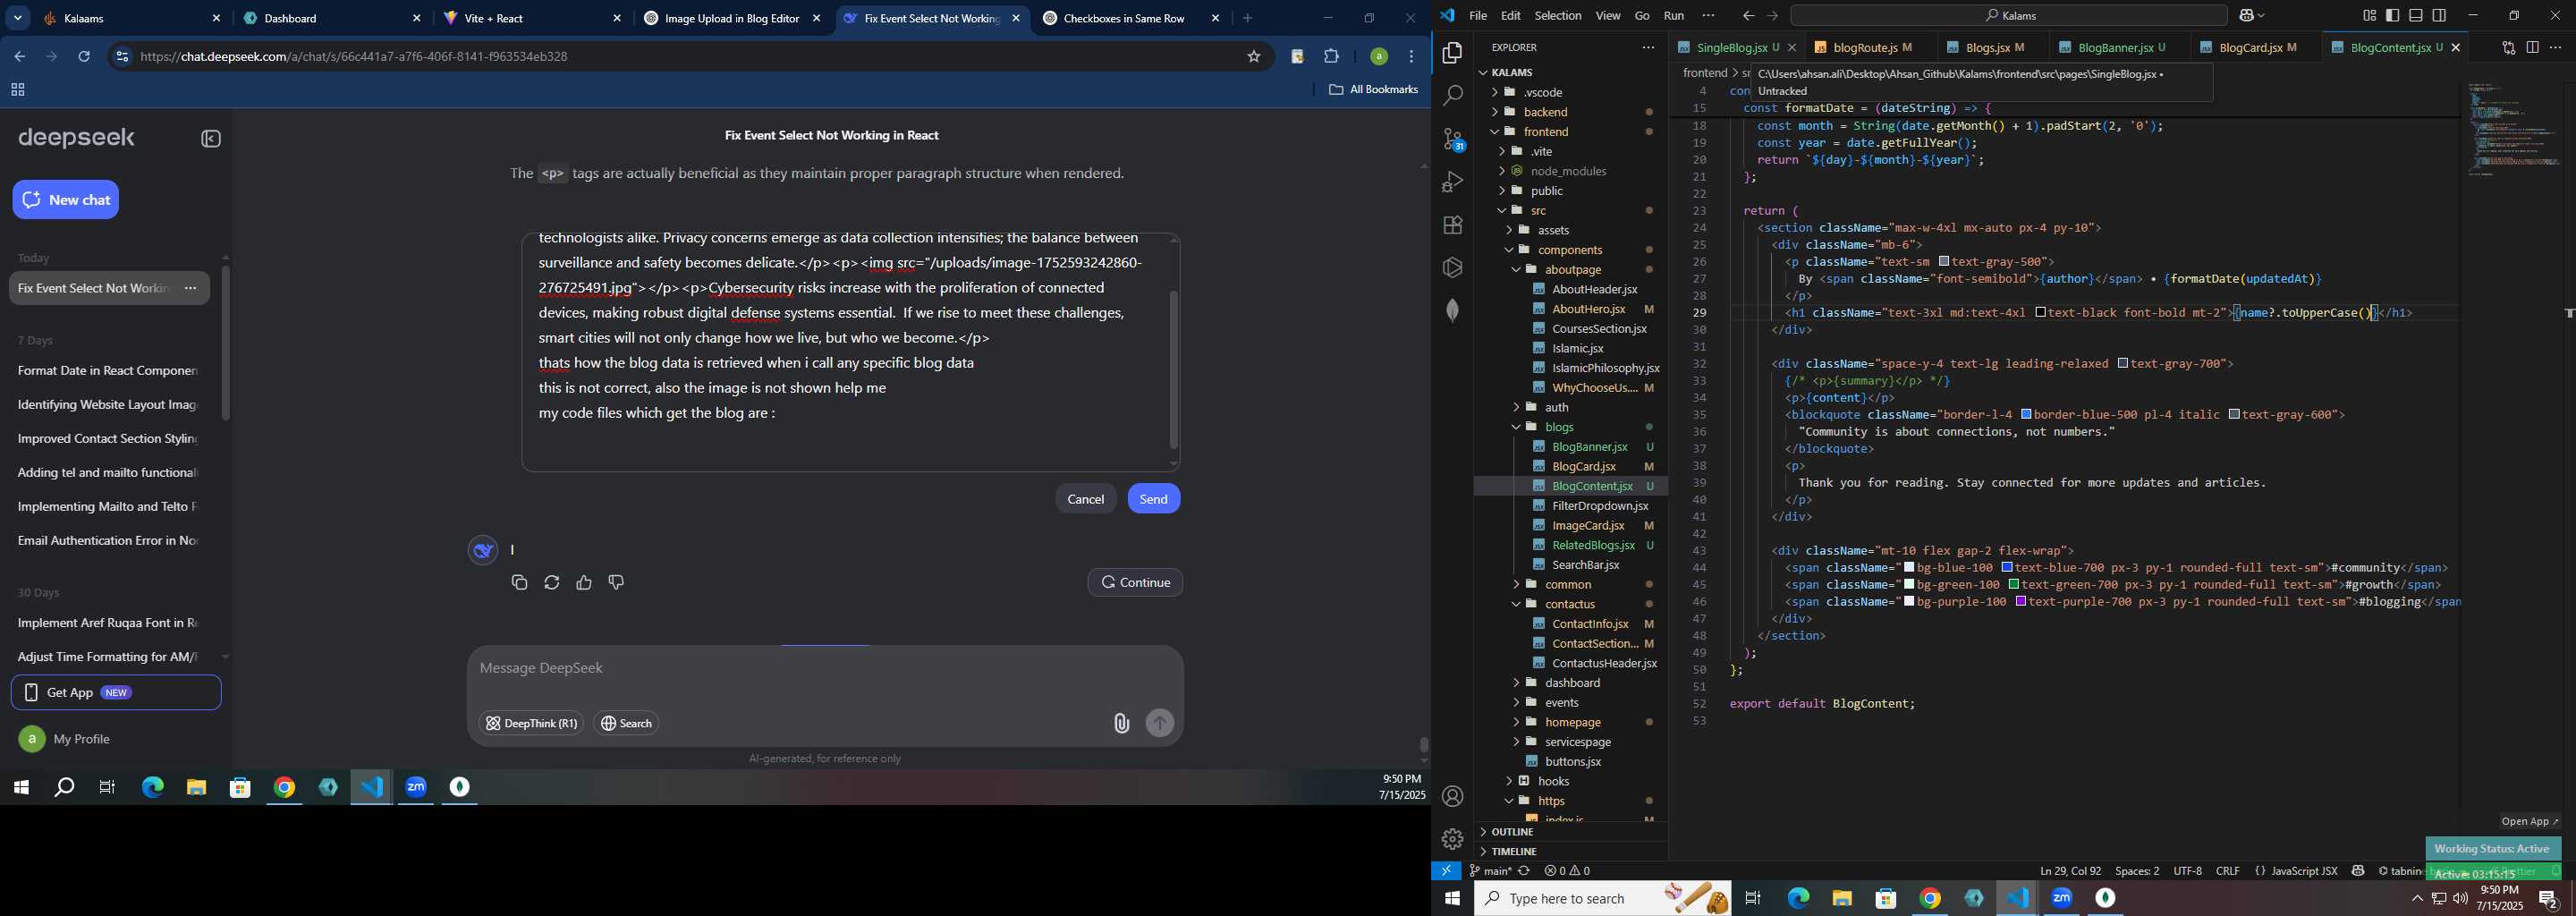
Task: Open VS Code Extensions view
Action: point(1453,225)
